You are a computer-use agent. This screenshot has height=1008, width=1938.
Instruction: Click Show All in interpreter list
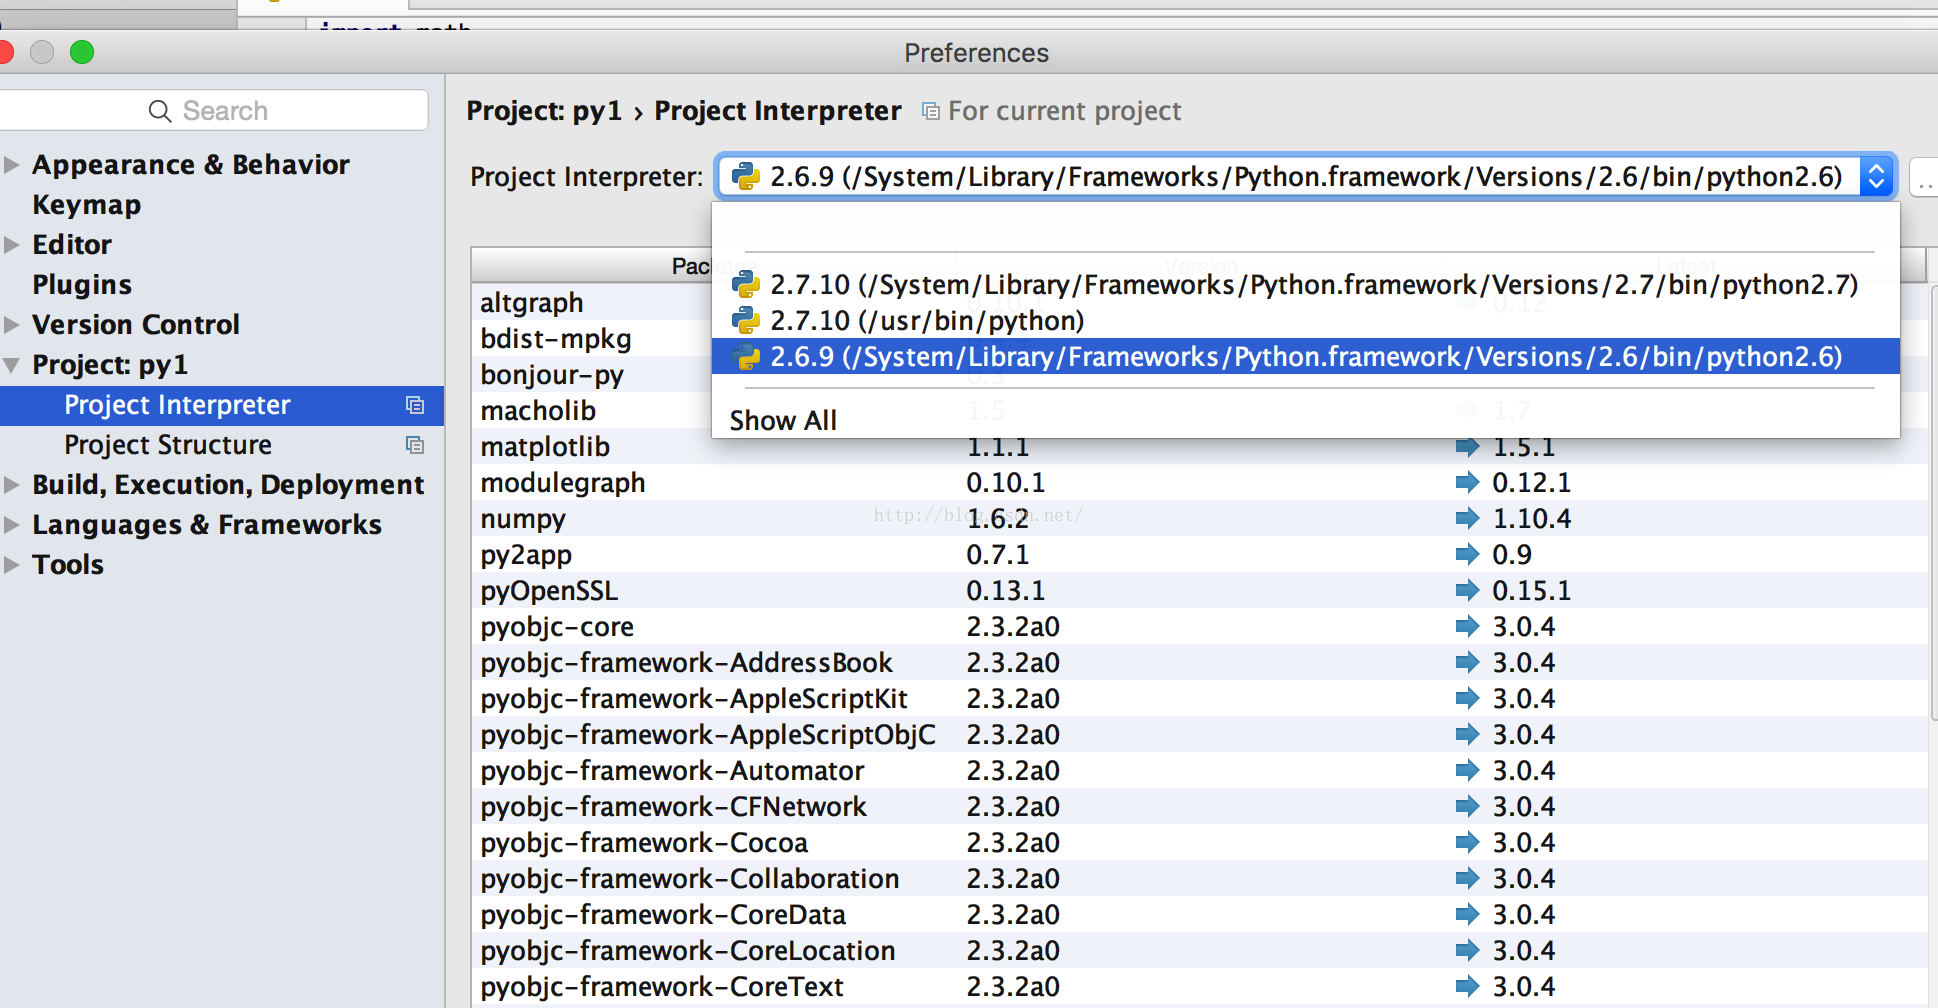[783, 420]
